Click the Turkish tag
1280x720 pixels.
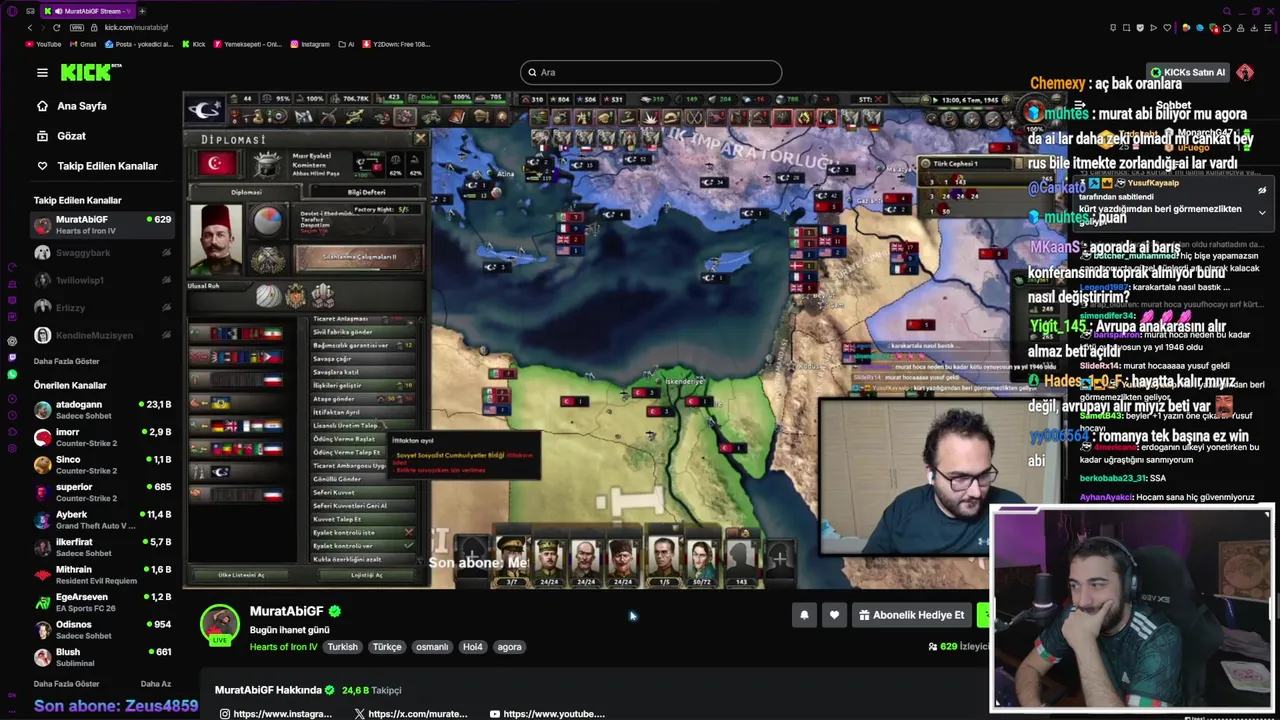point(342,647)
